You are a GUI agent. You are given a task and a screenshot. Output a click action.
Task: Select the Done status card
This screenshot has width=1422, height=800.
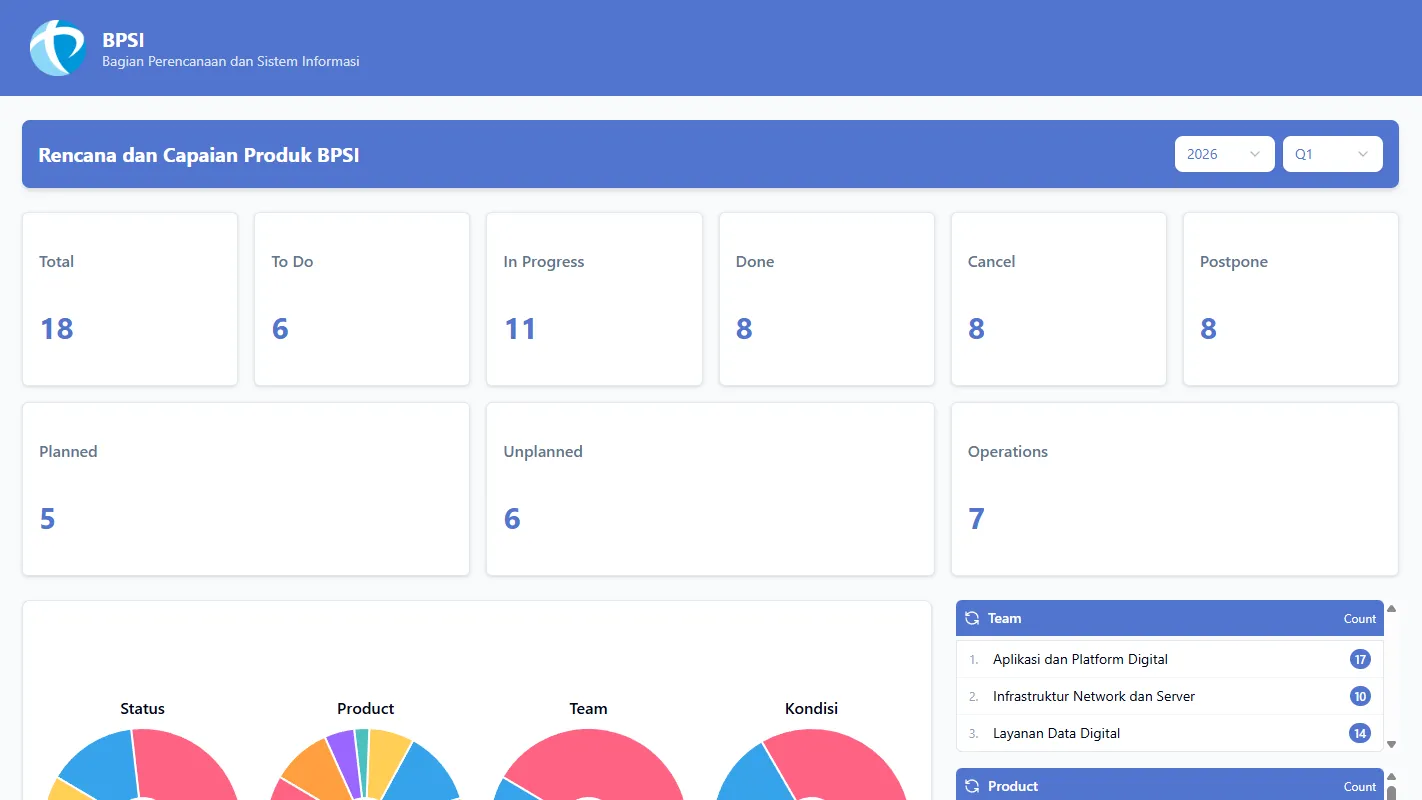[826, 298]
